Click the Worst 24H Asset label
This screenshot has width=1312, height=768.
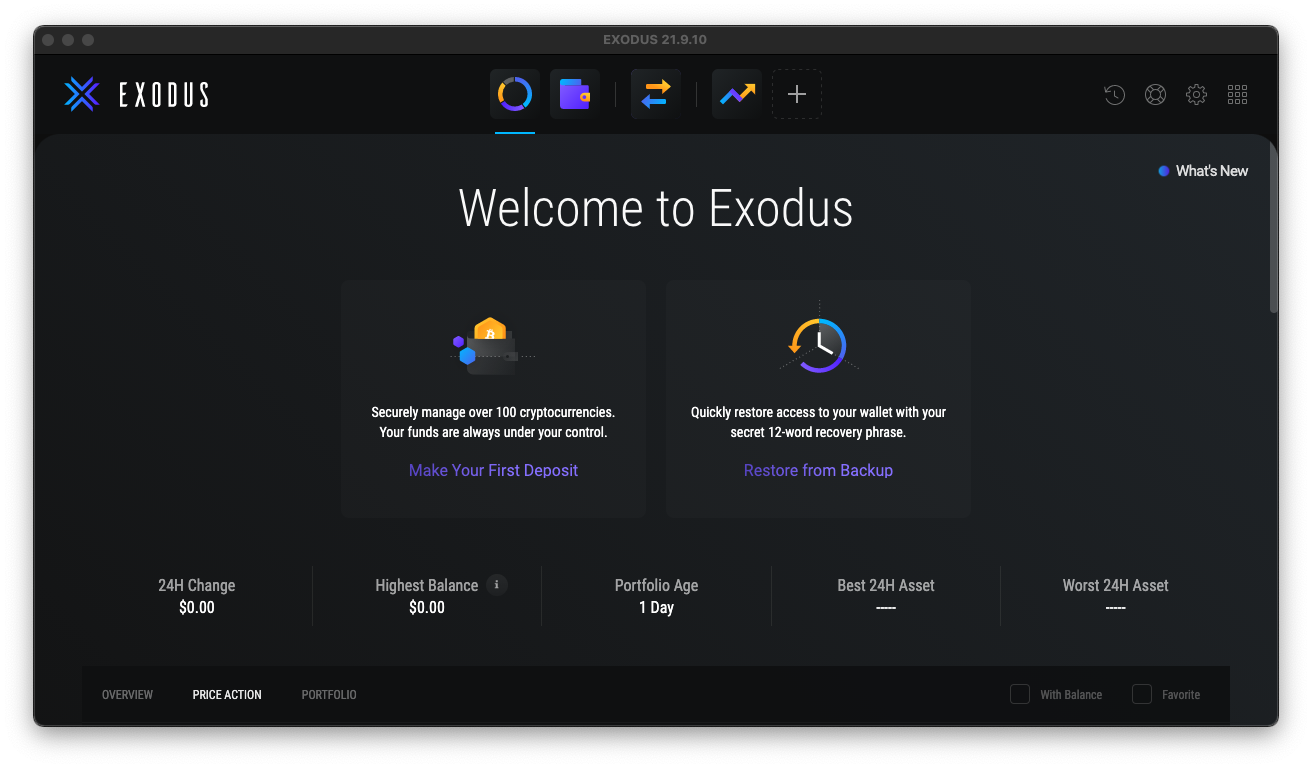1115,585
